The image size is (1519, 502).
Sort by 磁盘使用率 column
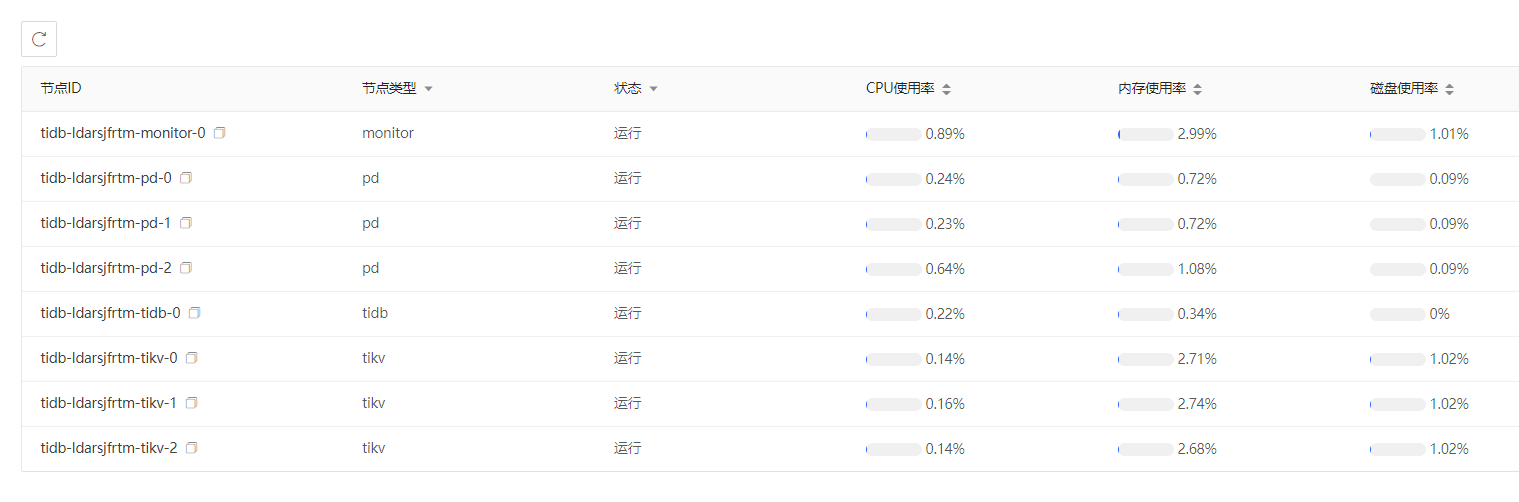pos(1450,89)
